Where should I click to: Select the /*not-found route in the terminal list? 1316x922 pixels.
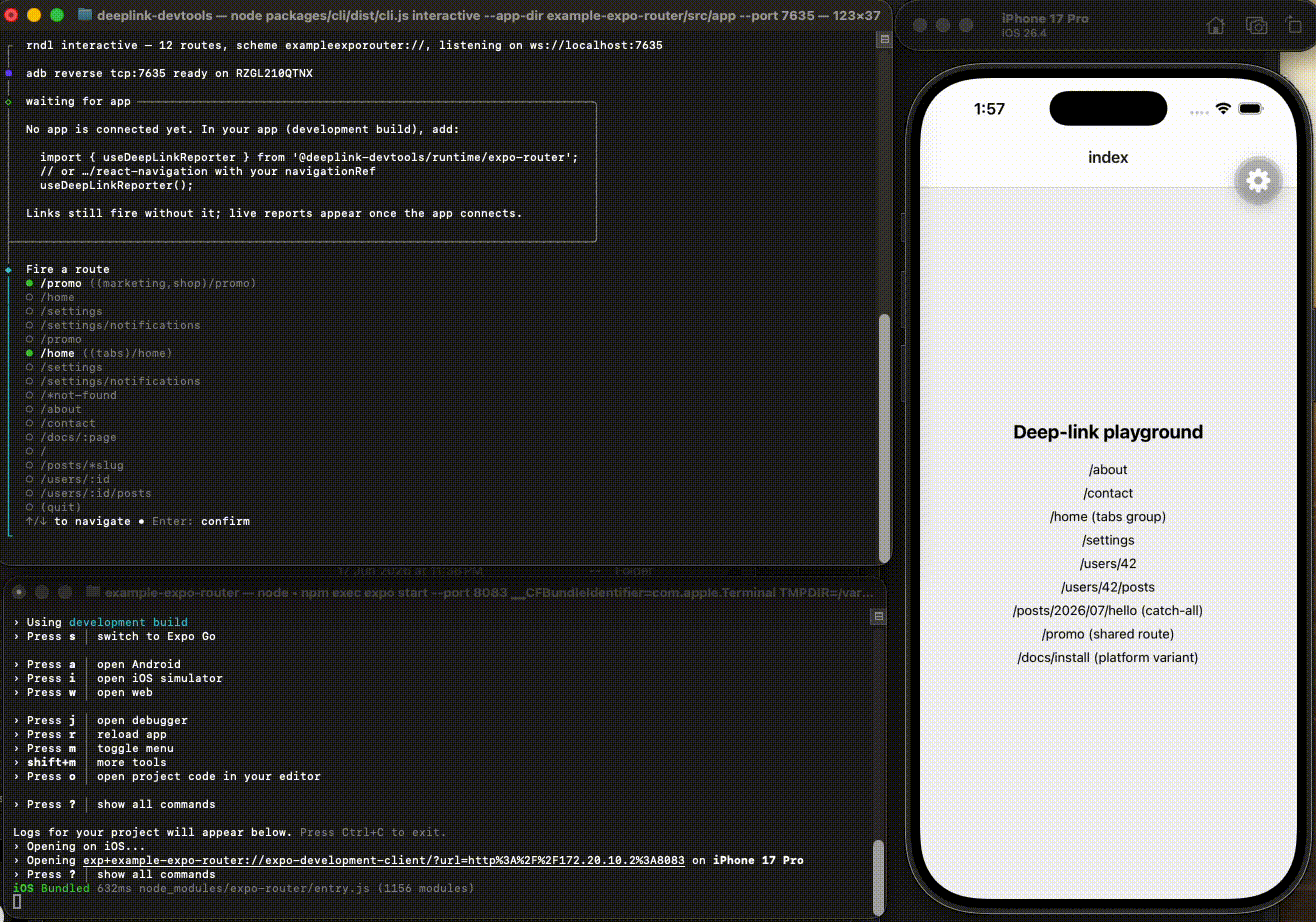[x=71, y=395]
